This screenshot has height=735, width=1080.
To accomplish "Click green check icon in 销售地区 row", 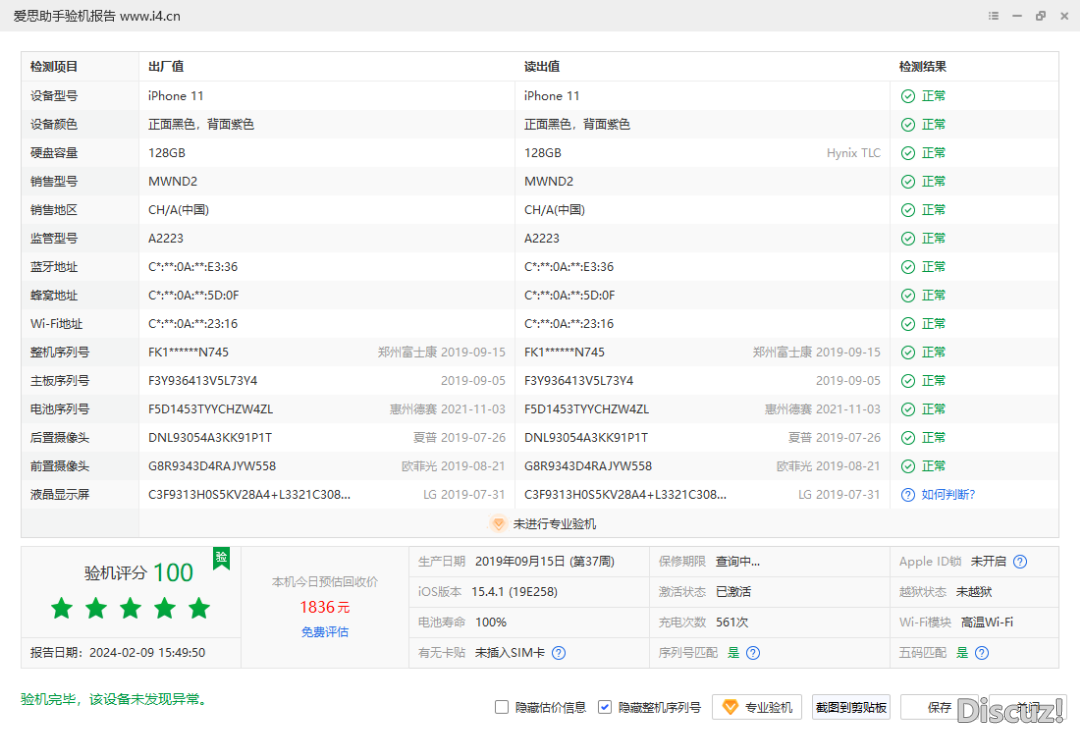I will point(908,210).
